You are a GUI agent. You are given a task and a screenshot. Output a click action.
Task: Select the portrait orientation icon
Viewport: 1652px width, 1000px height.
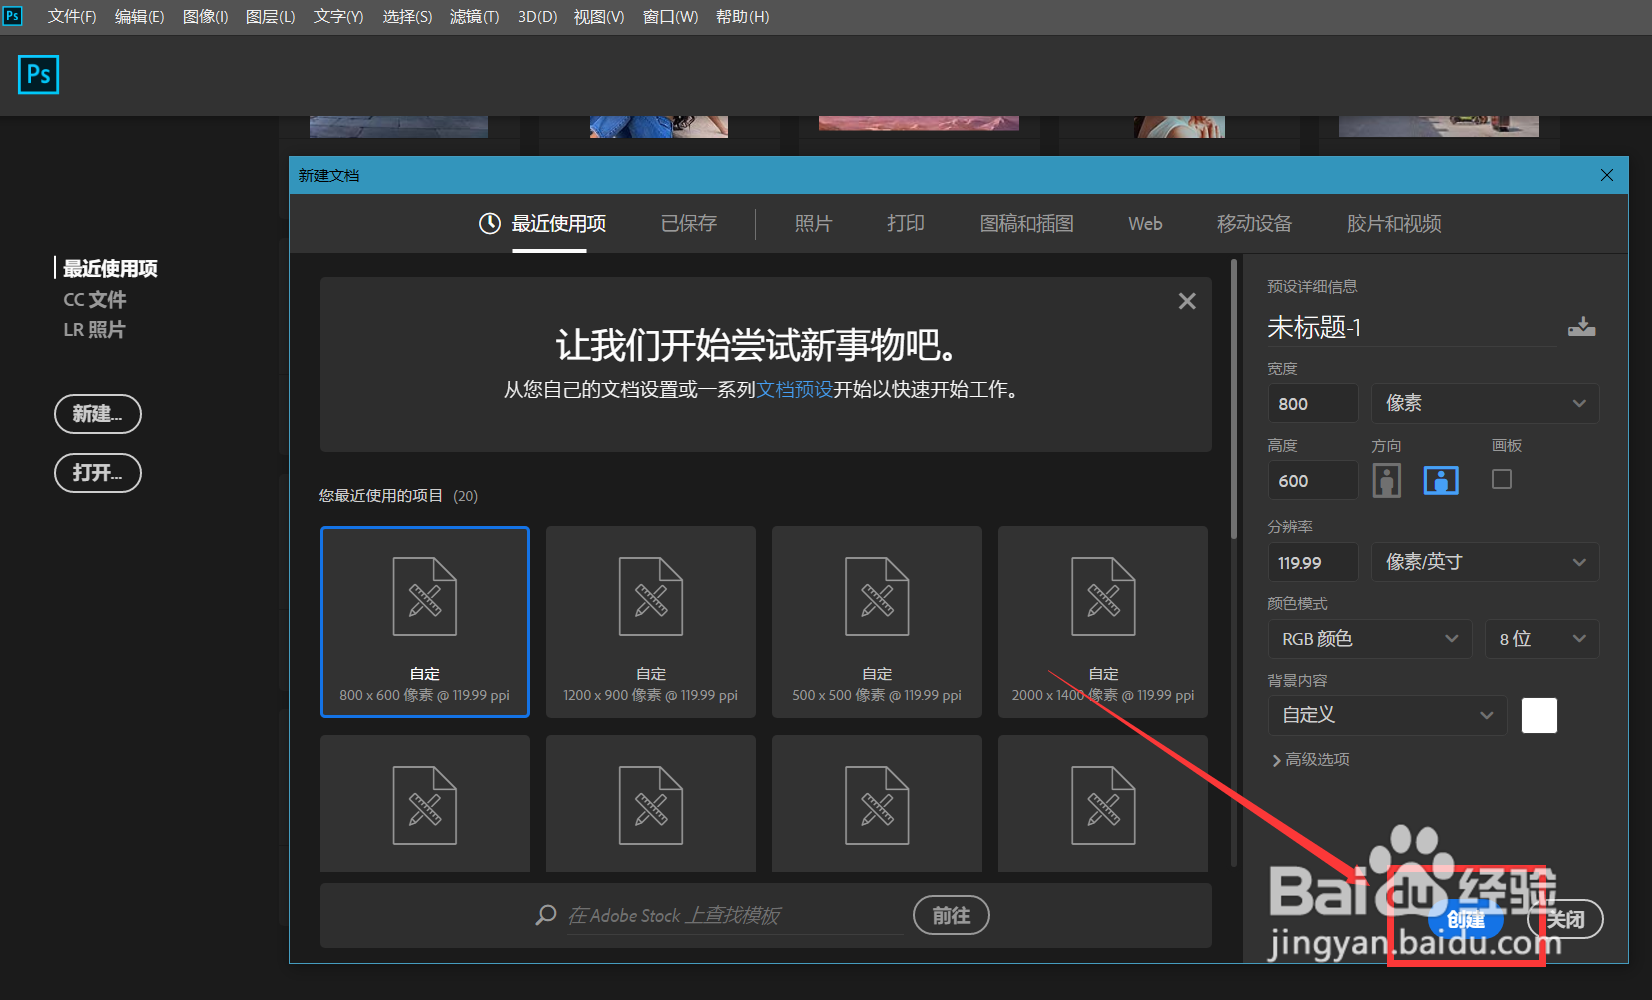(x=1387, y=480)
